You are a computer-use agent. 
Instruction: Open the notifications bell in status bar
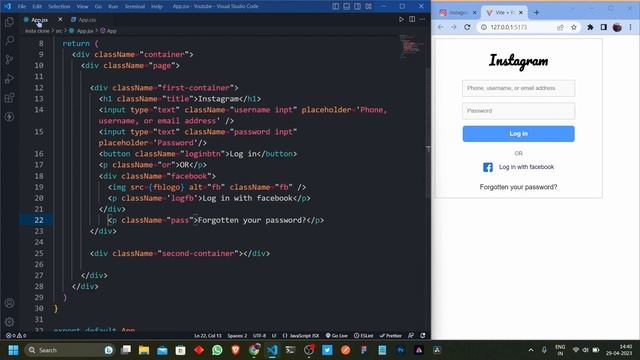(423, 336)
